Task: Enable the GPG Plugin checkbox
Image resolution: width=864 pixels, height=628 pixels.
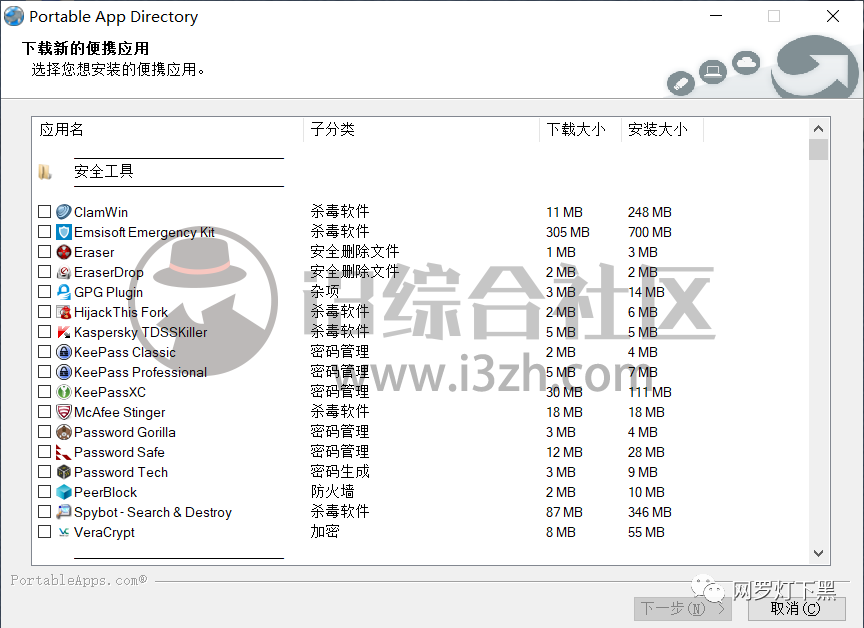Action: point(45,291)
